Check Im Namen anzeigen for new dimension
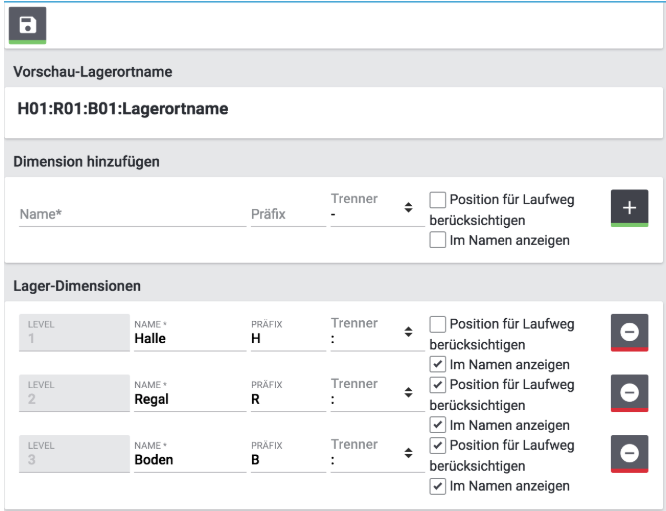Image resolution: width=666 pixels, height=511 pixels. [x=437, y=240]
